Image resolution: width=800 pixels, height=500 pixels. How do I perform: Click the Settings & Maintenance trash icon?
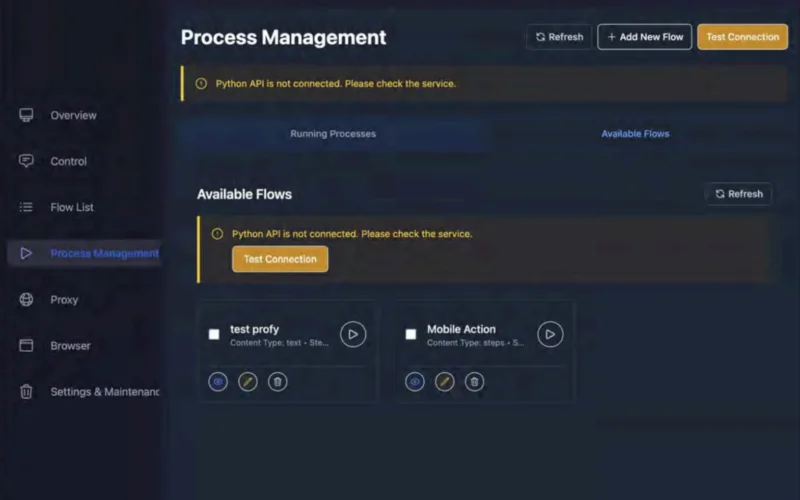pos(27,391)
